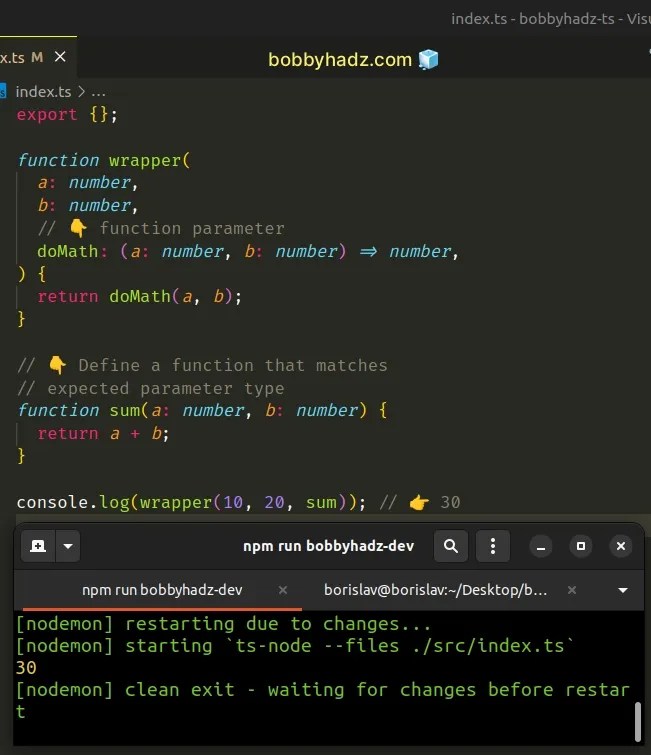Close the index.ts editor tab

pyautogui.click(x=60, y=57)
